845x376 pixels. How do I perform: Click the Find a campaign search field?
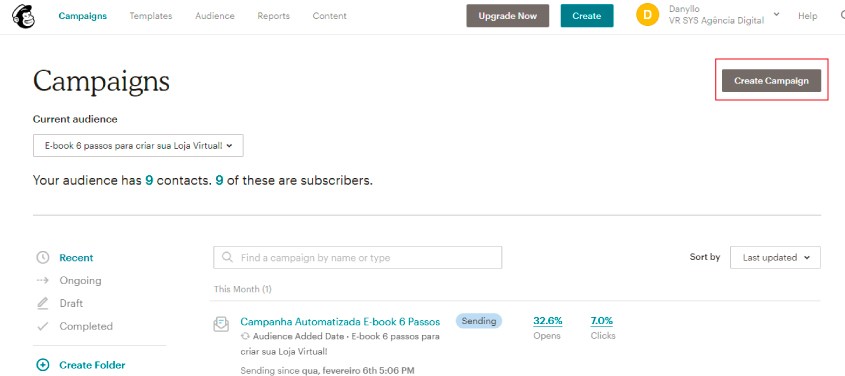(x=357, y=257)
